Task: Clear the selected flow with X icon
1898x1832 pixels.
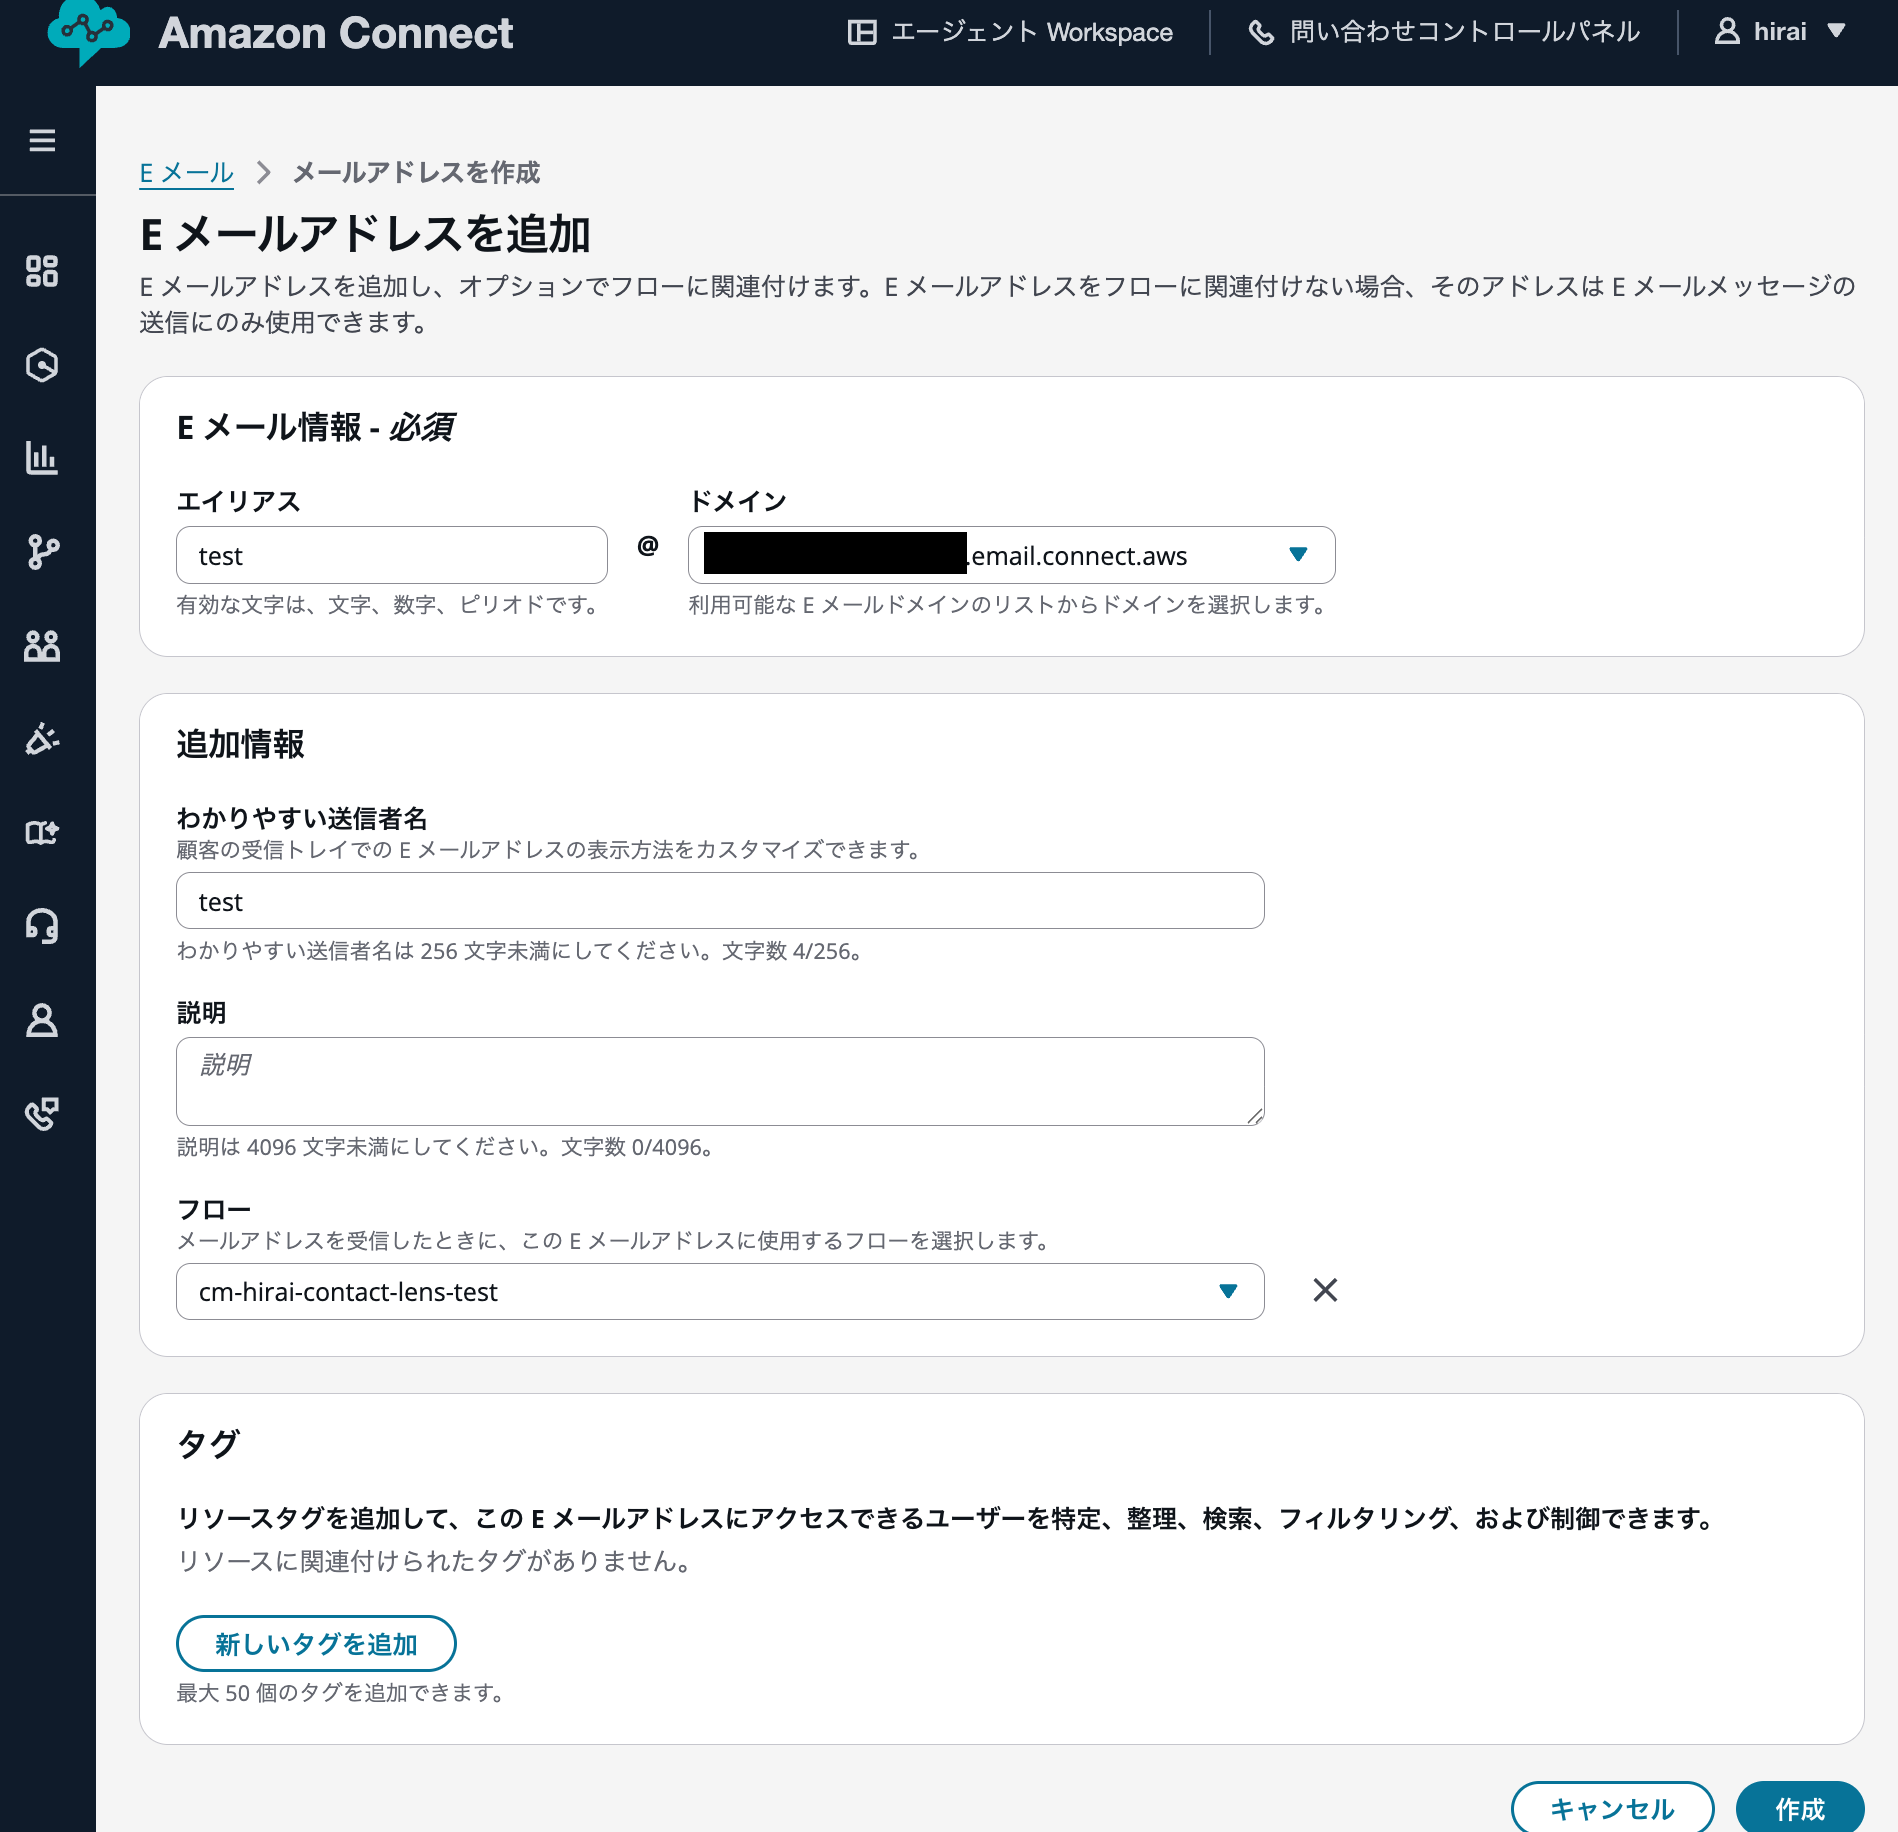Action: (1325, 1290)
